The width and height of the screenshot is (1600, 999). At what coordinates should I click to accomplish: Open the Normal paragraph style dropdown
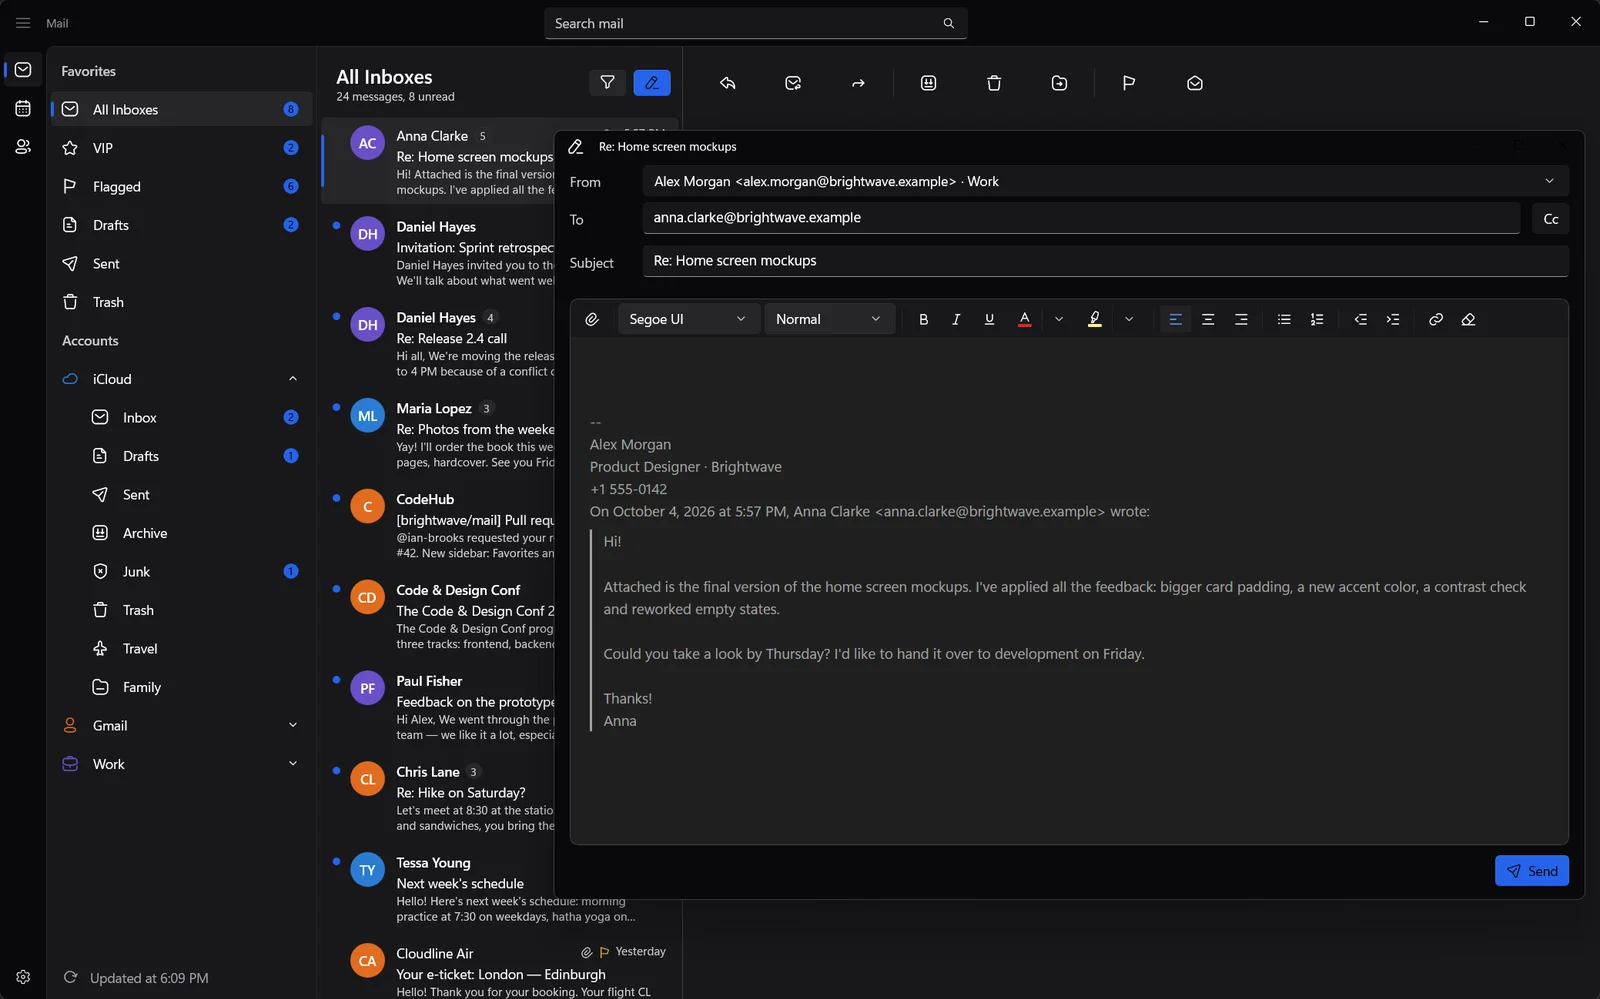pos(829,319)
